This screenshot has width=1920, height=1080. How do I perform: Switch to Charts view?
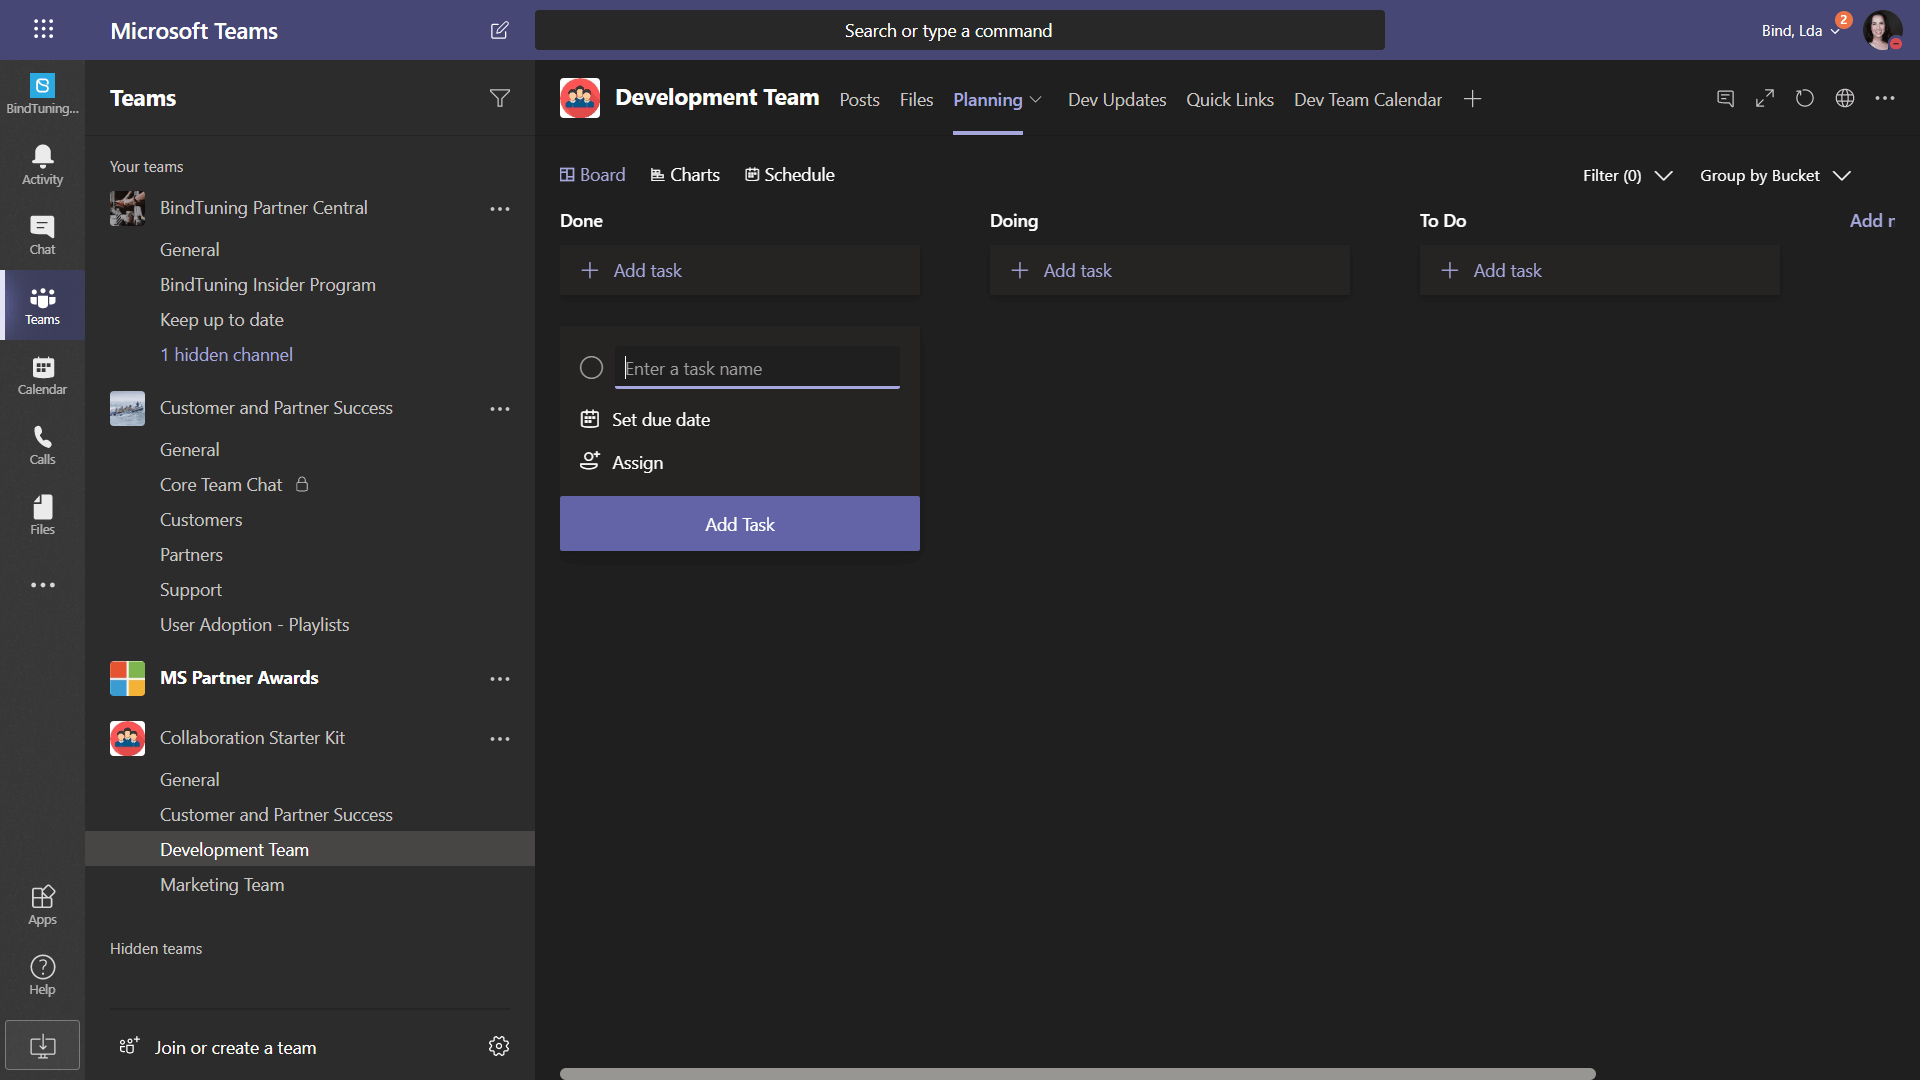point(685,175)
